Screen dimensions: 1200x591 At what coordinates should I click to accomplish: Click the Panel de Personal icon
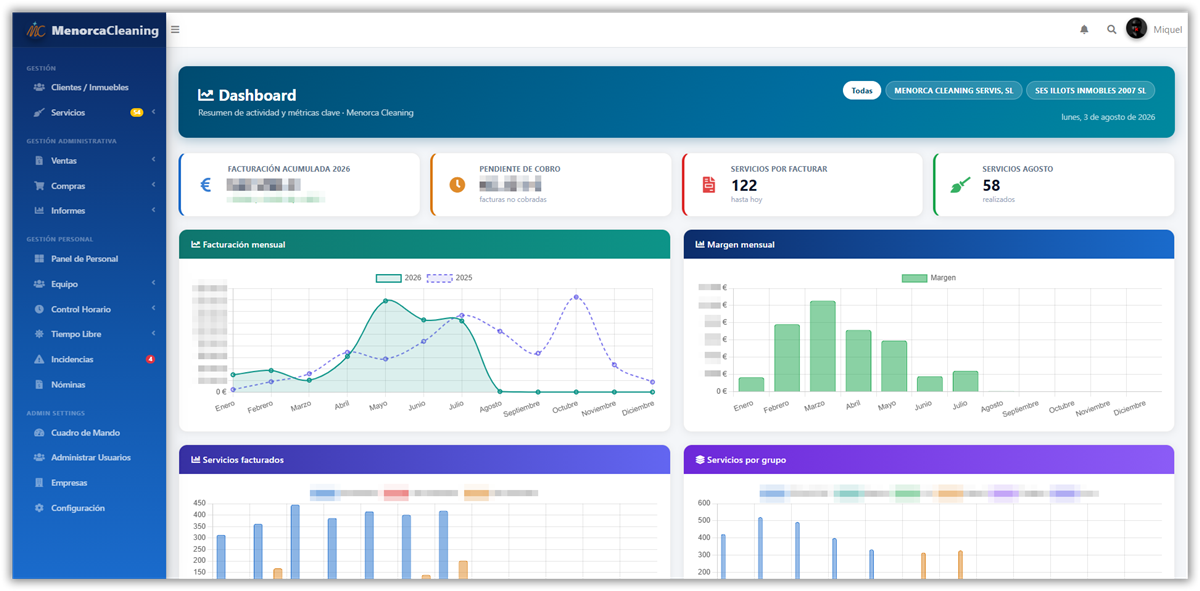coord(39,259)
